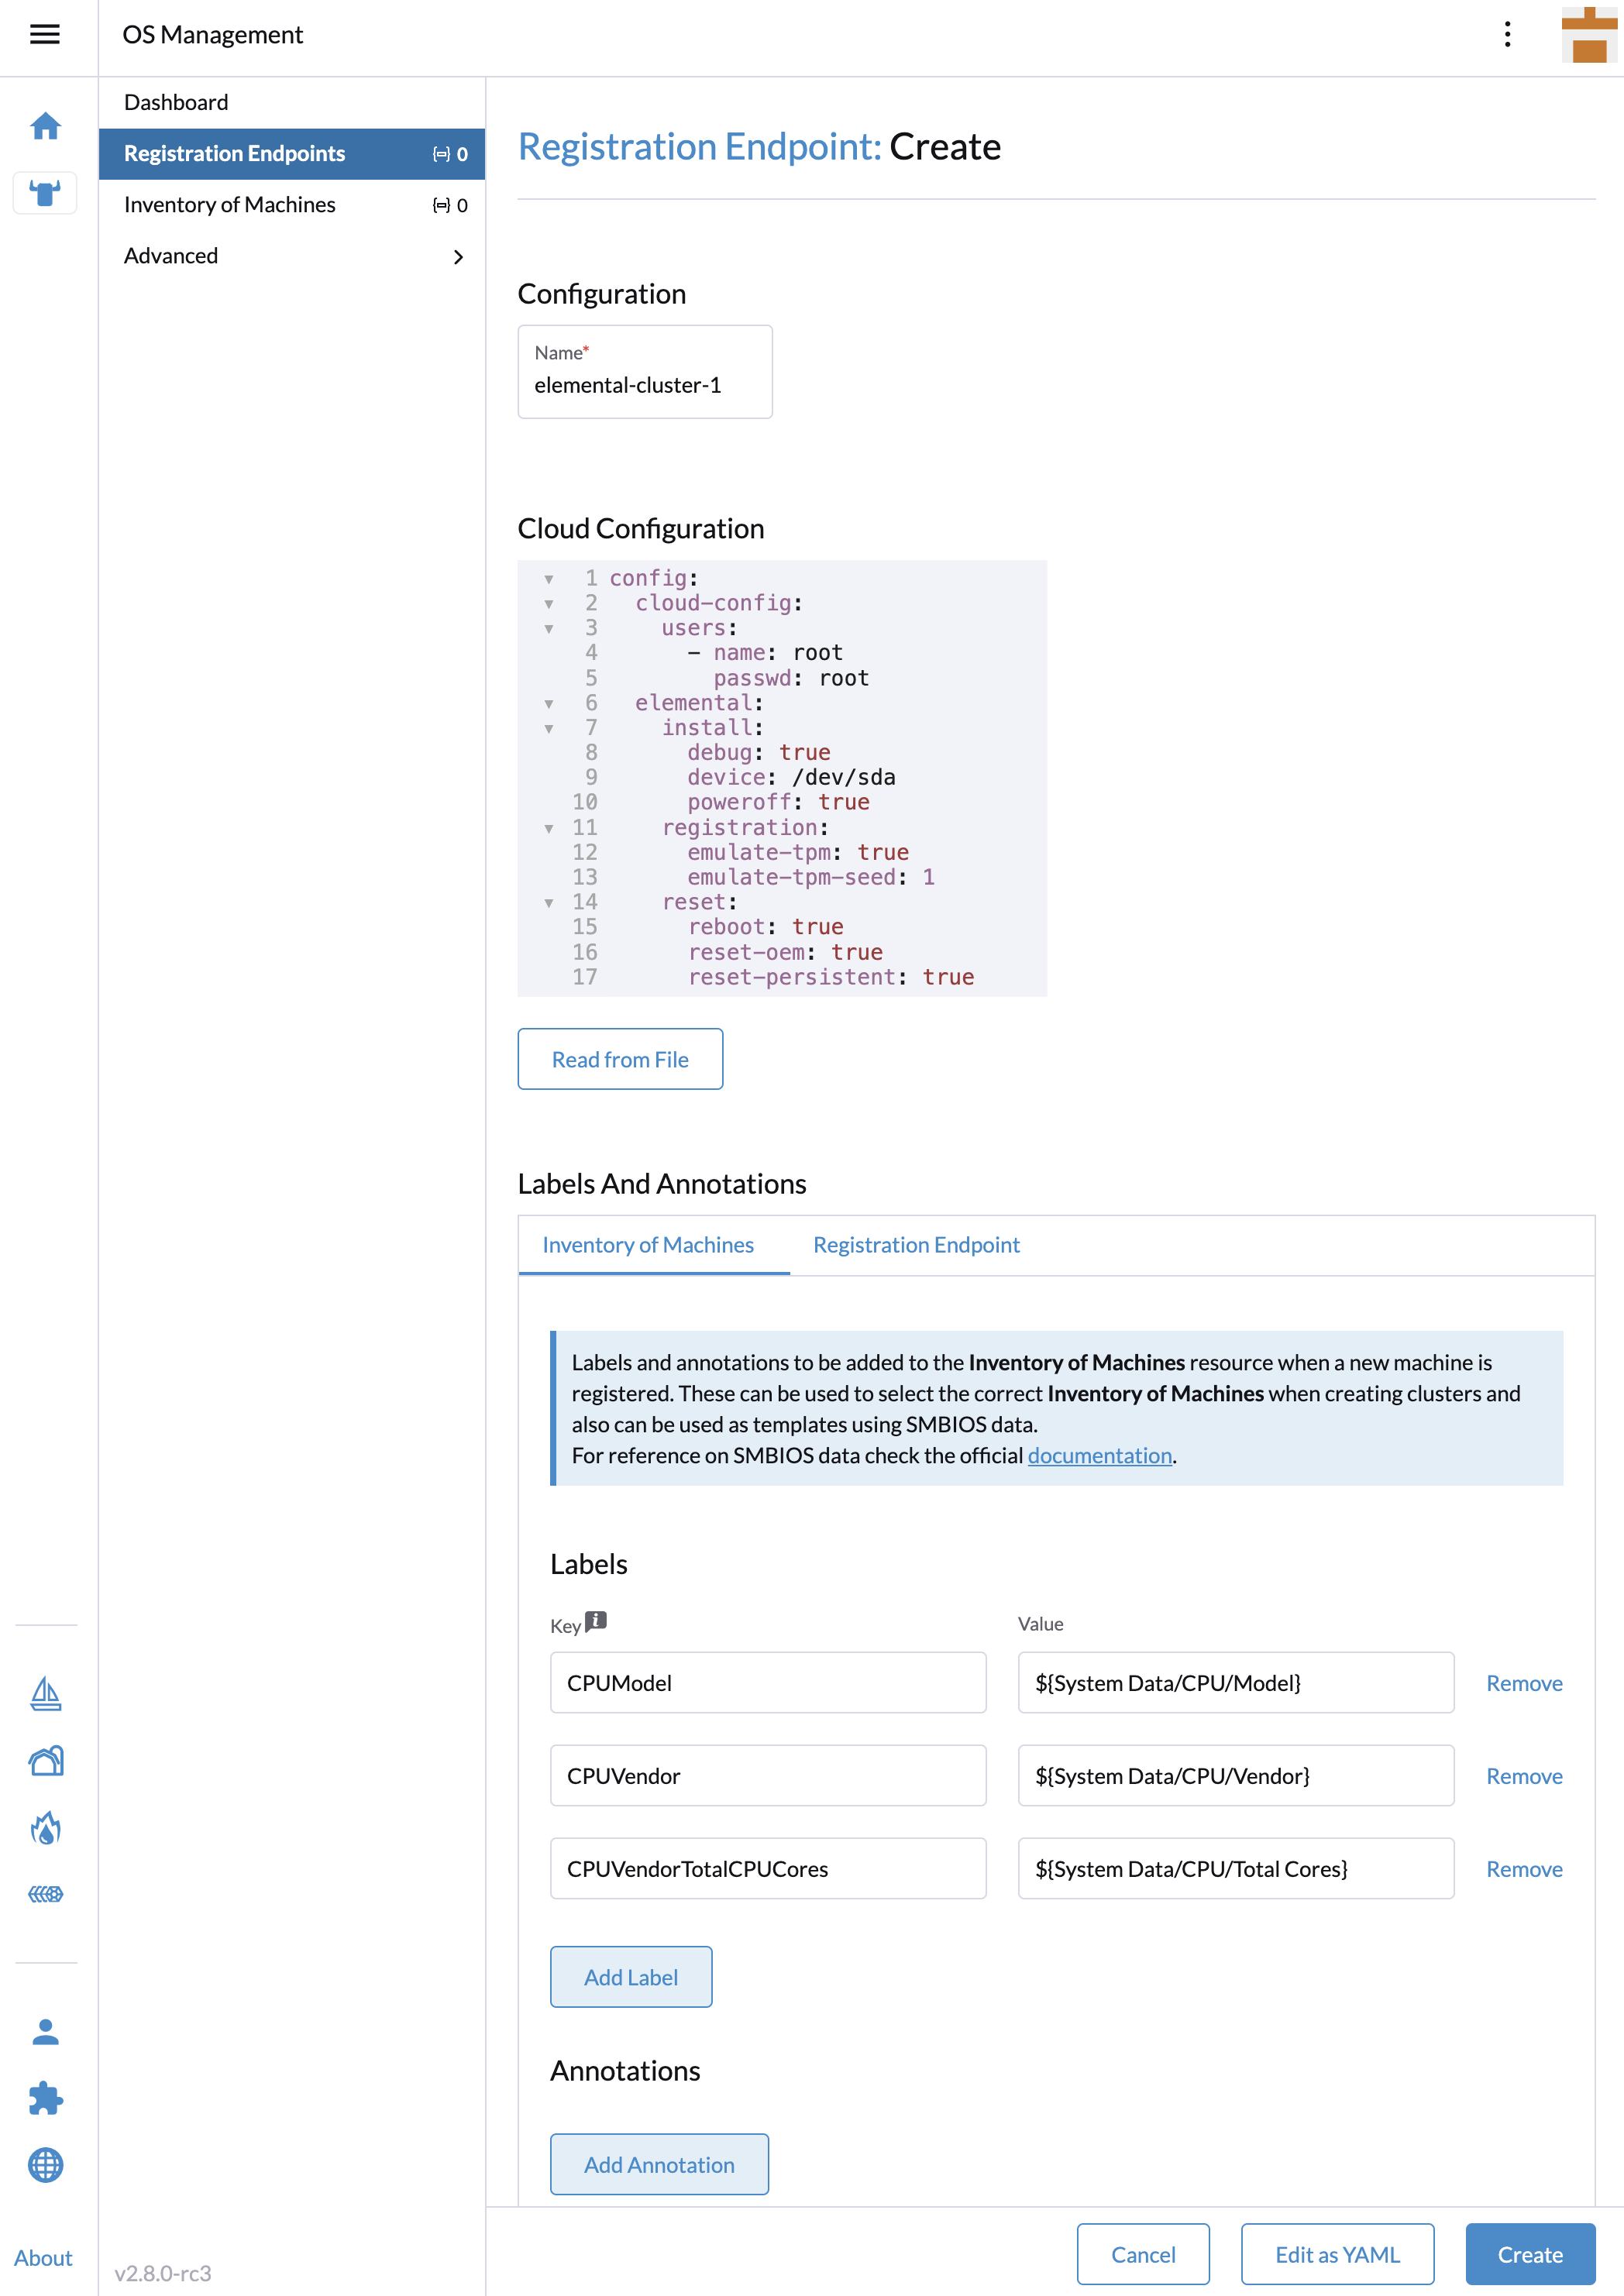1624x2296 pixels.
Task: Edit the ${System Data/CPU/Model} value field
Action: pos(1236,1683)
